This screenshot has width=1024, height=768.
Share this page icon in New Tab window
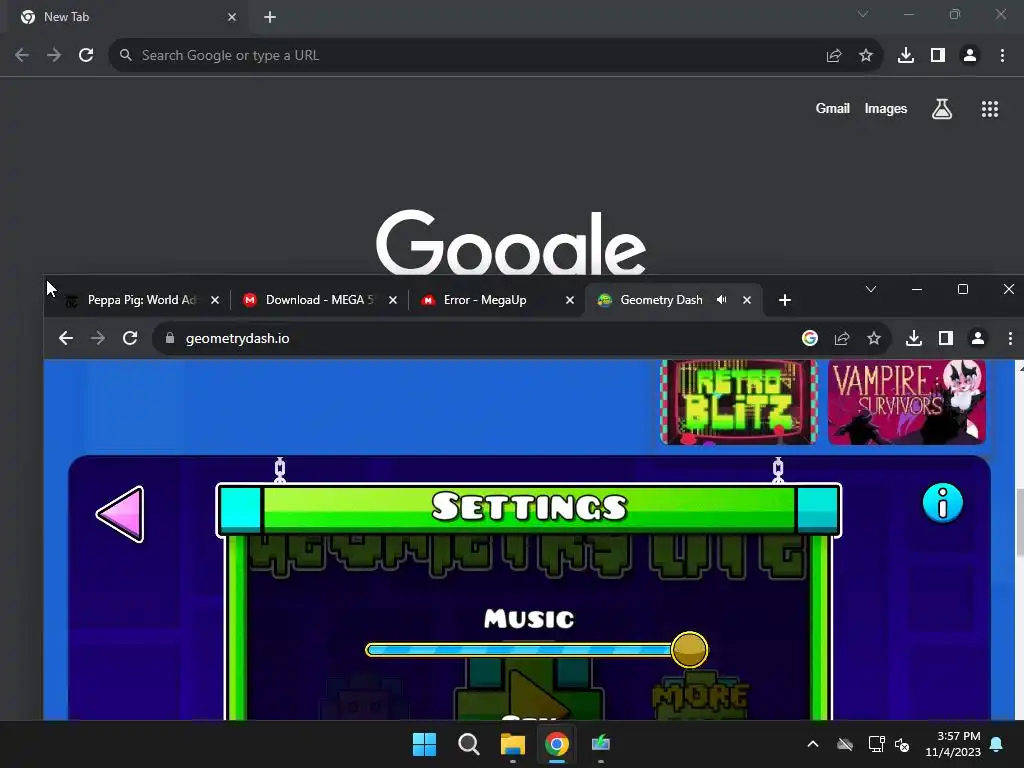834,56
